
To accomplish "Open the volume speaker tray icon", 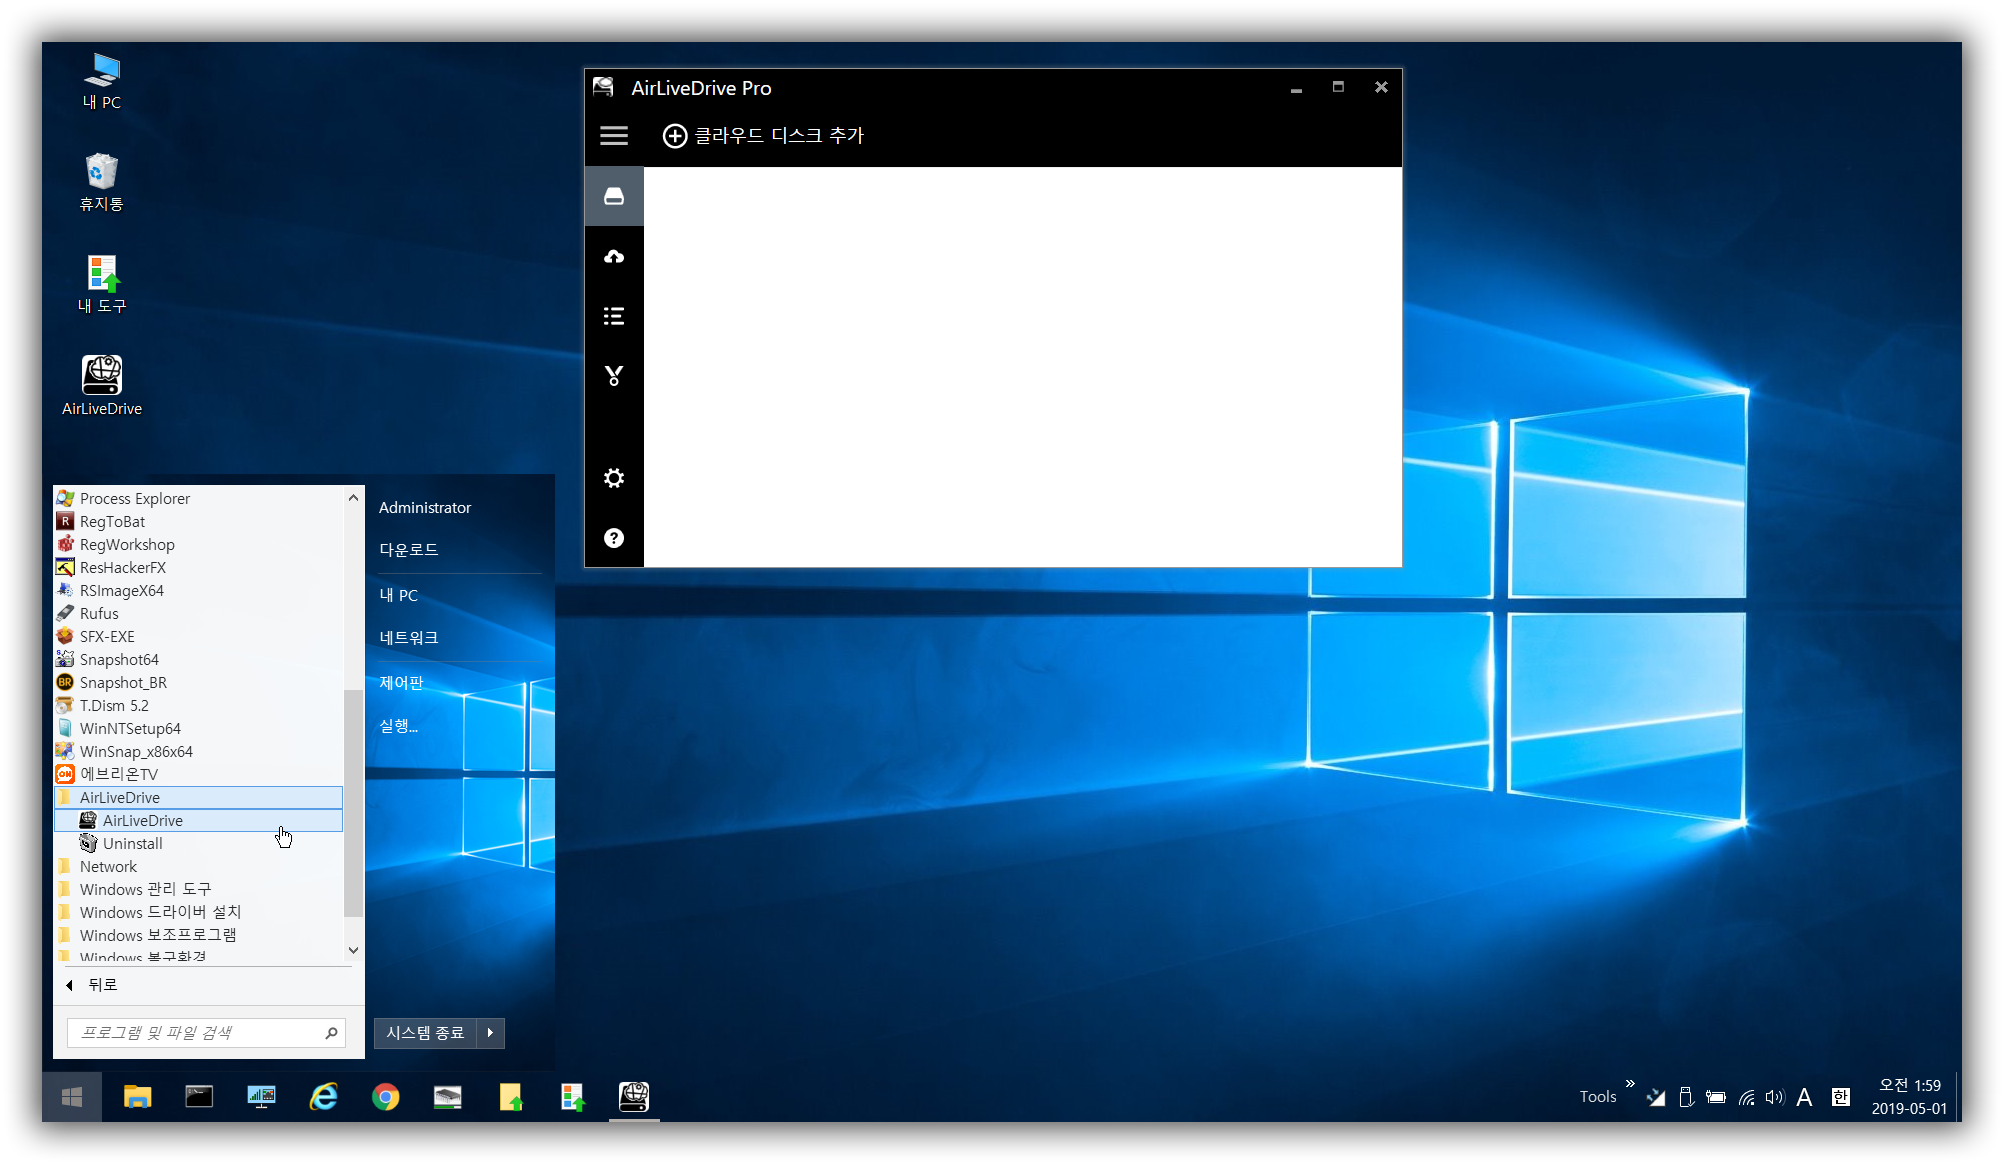I will 1775,1098.
